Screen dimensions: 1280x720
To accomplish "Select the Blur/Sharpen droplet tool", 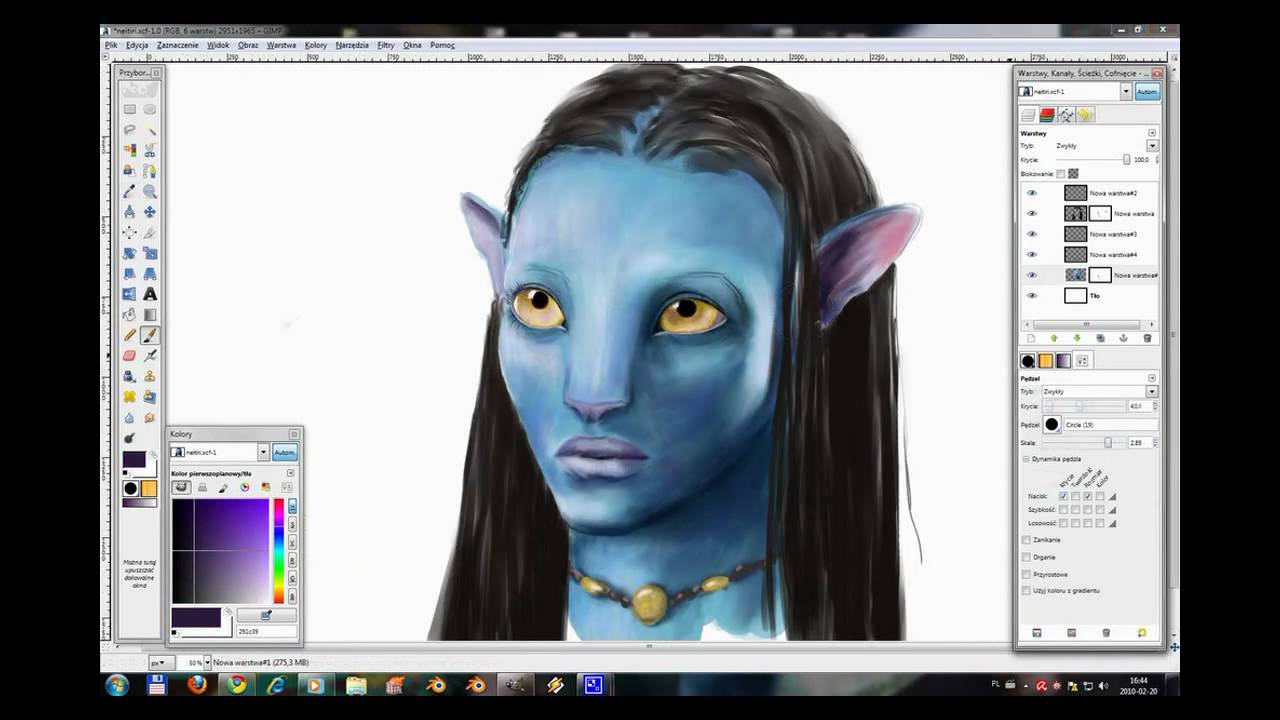I will point(129,418).
